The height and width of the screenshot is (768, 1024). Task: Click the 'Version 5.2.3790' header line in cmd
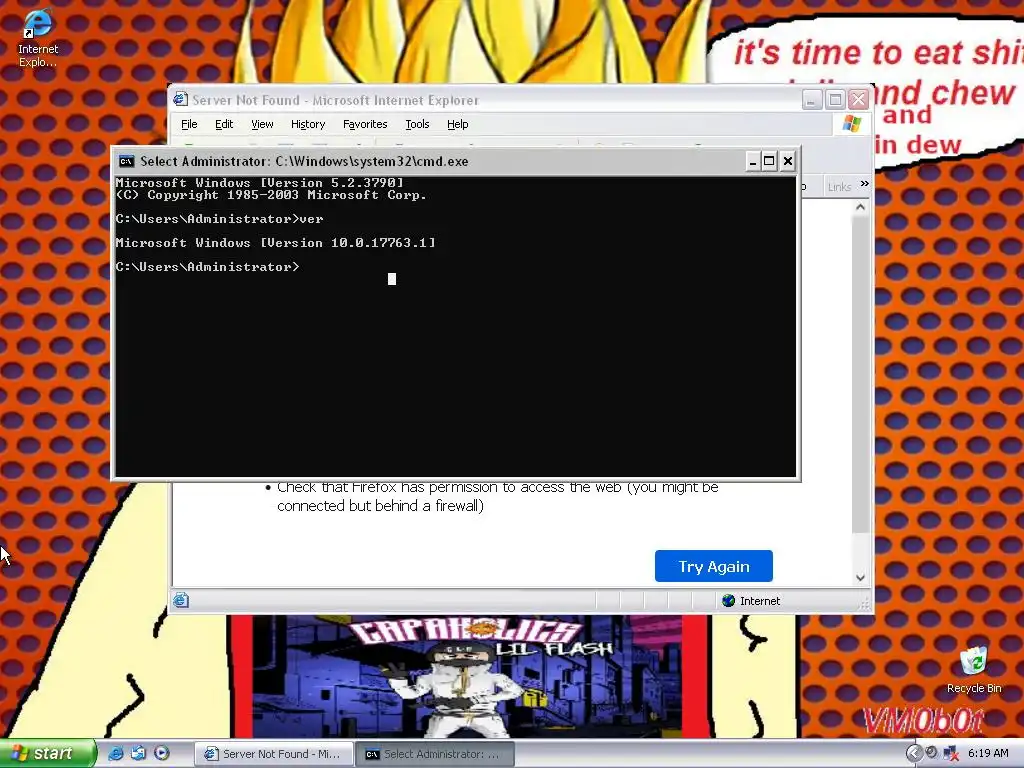point(260,183)
